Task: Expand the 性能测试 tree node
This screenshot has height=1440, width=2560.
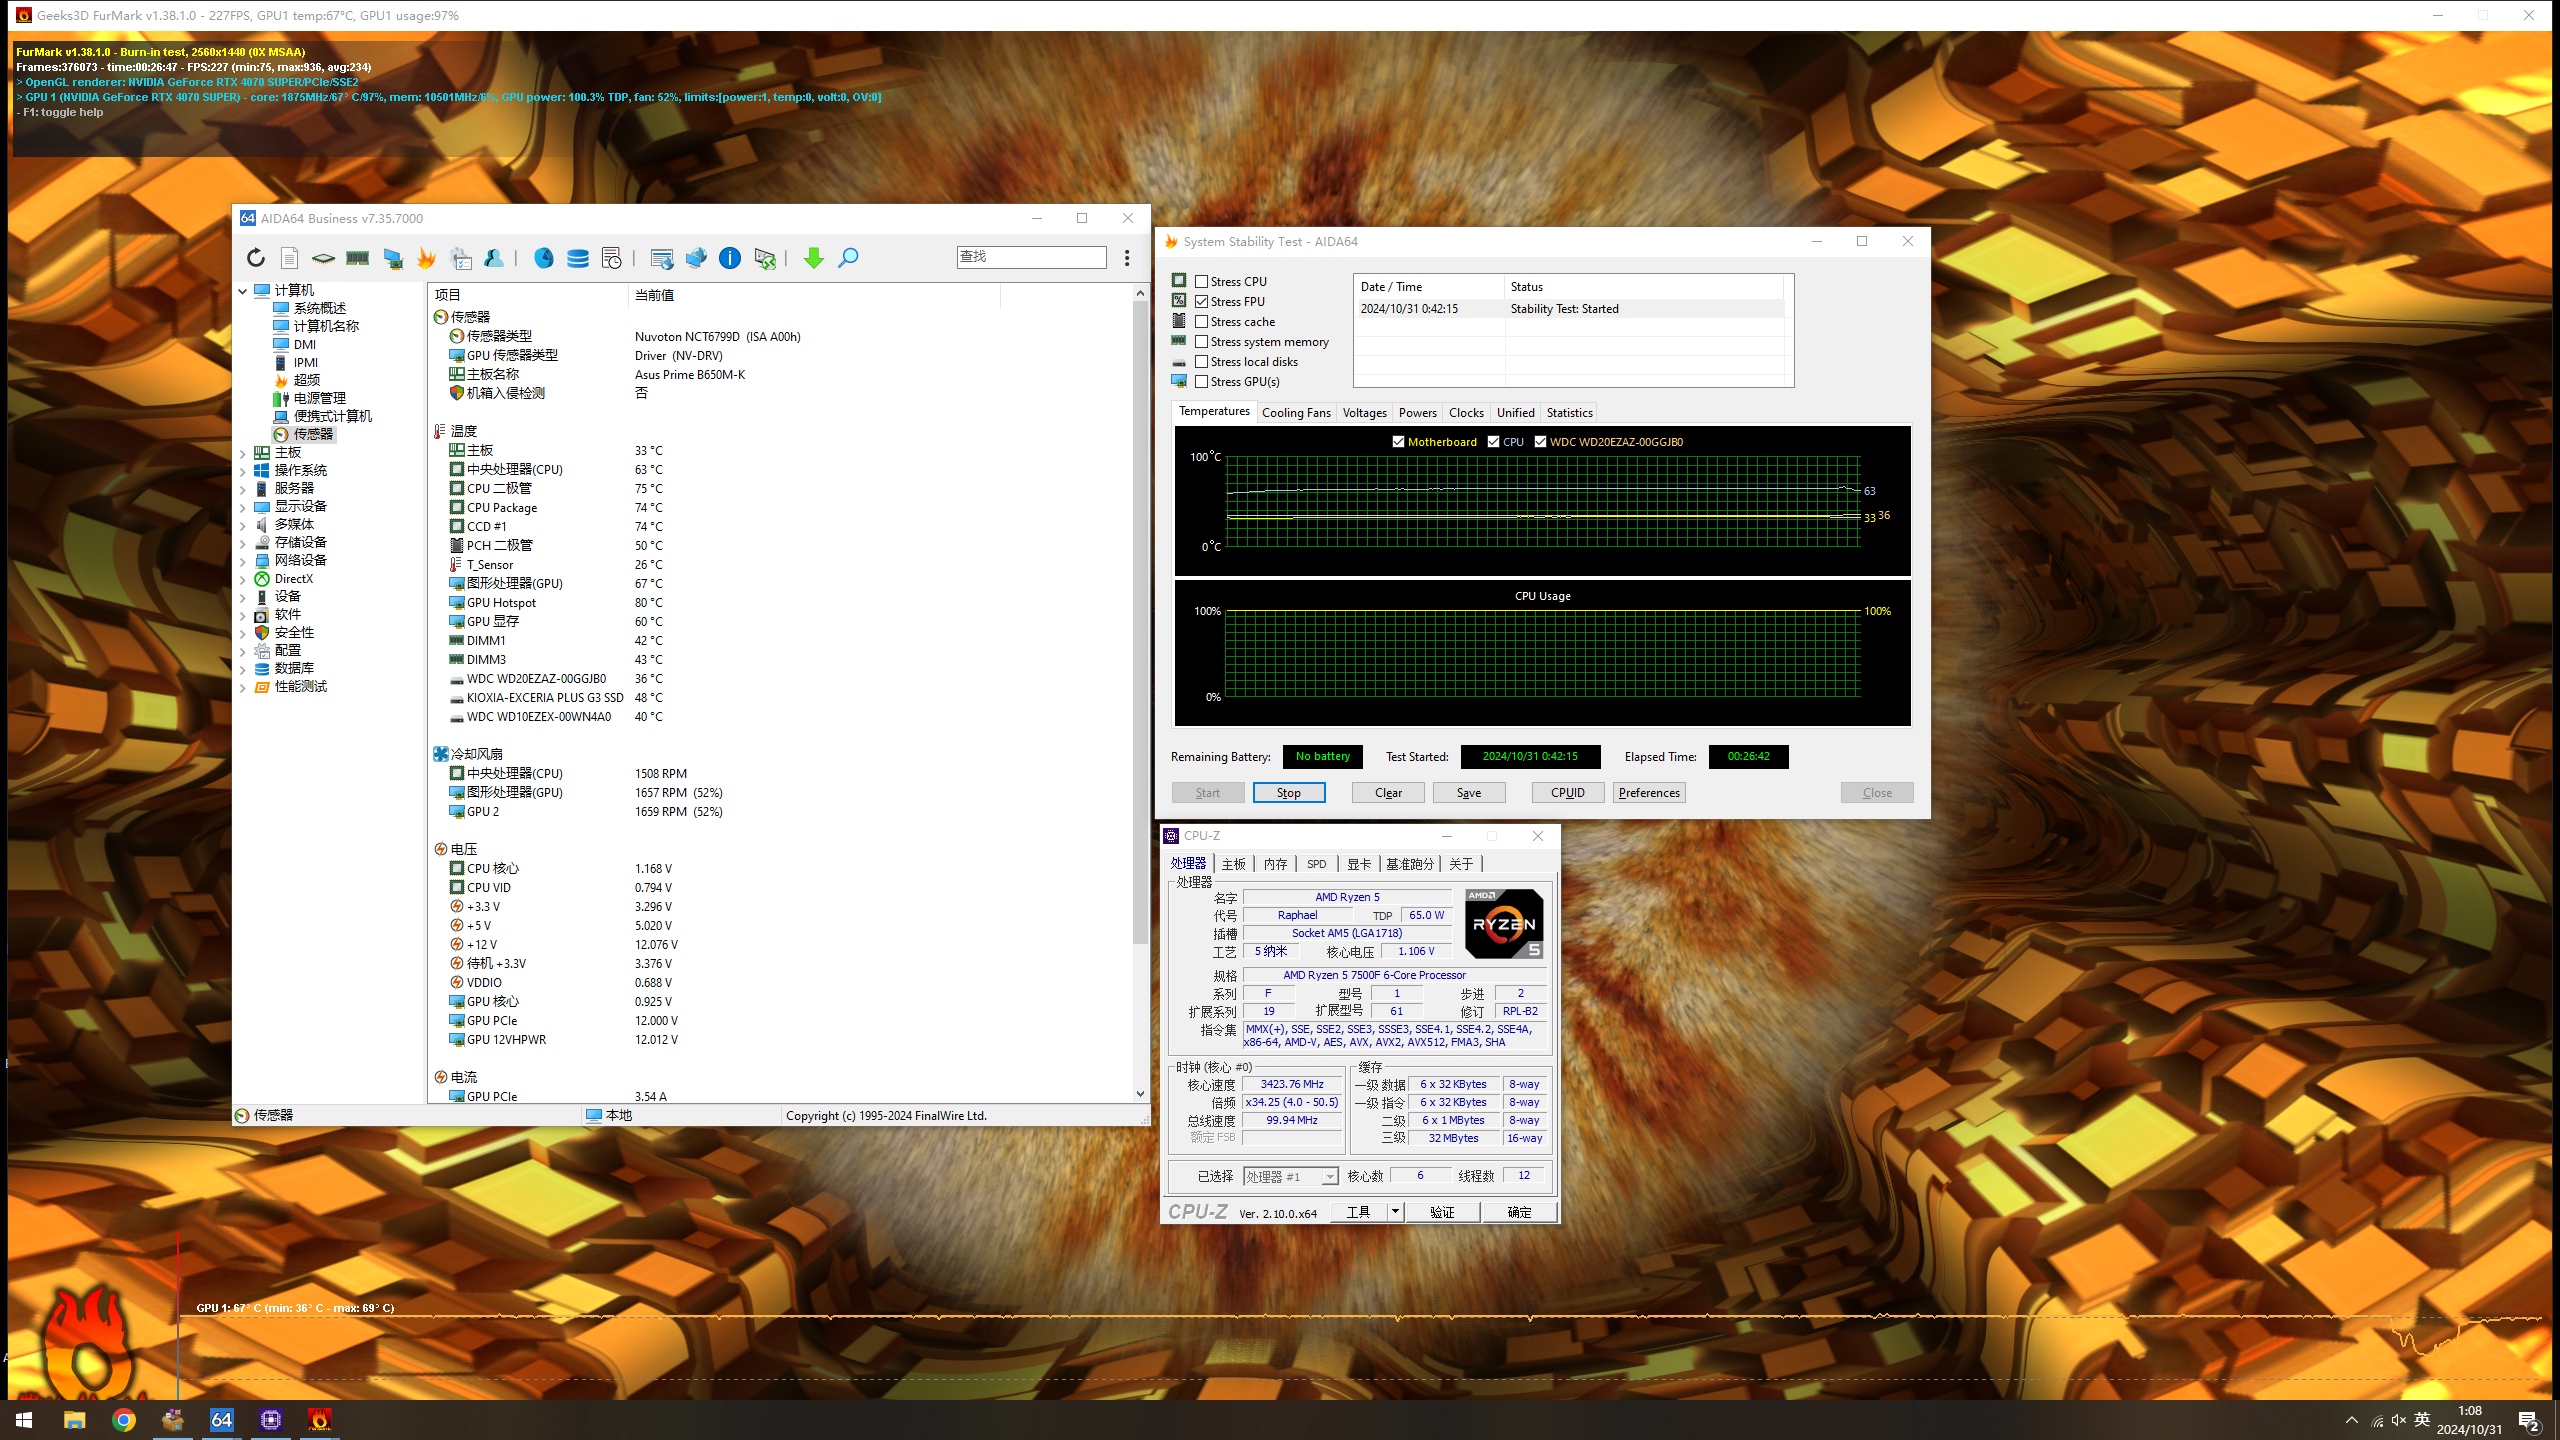Action: 243,687
